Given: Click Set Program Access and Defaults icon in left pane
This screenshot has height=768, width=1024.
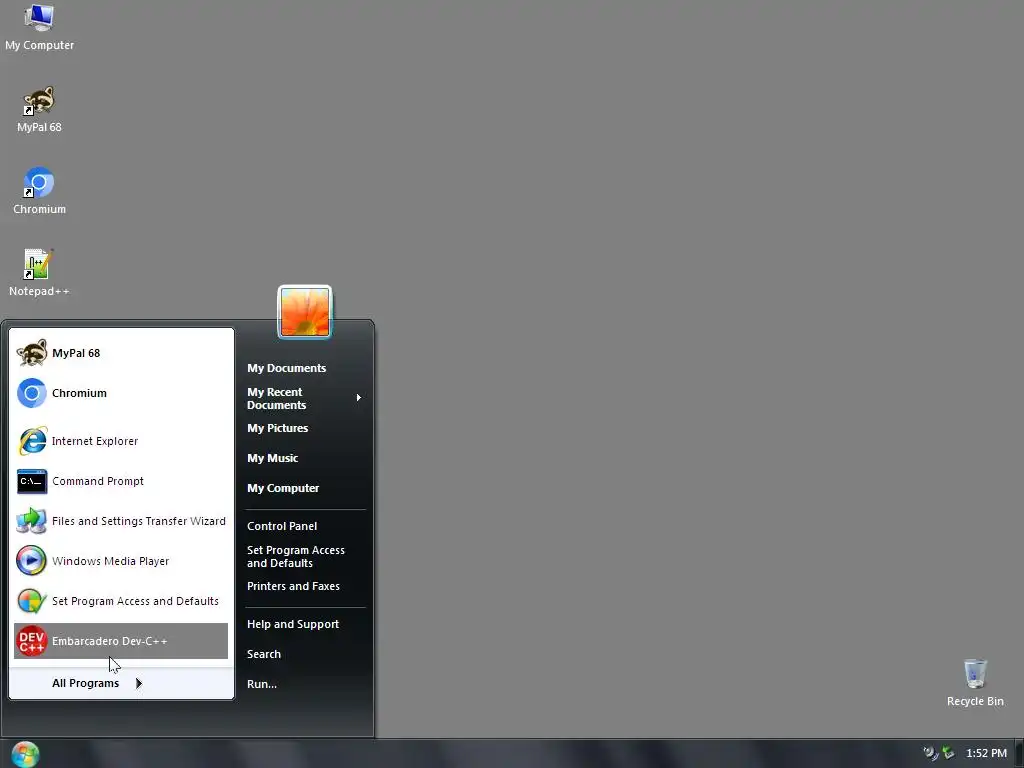Looking at the screenshot, I should [31, 601].
